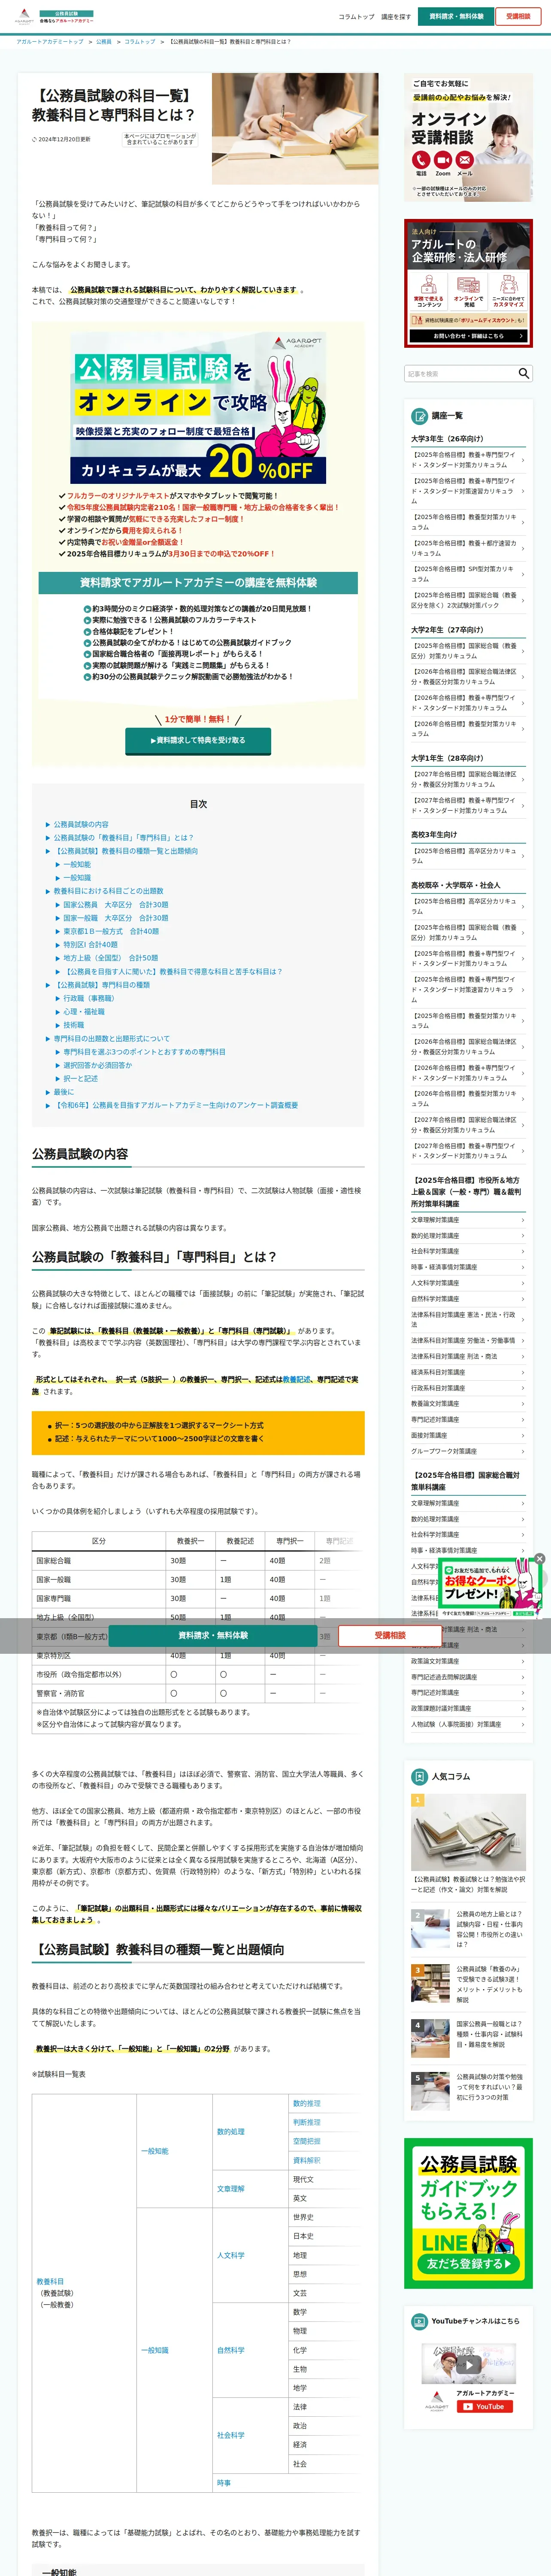Open 教養論文対策講座 sidebar link
This screenshot has height=2576, width=551.
(468, 1403)
